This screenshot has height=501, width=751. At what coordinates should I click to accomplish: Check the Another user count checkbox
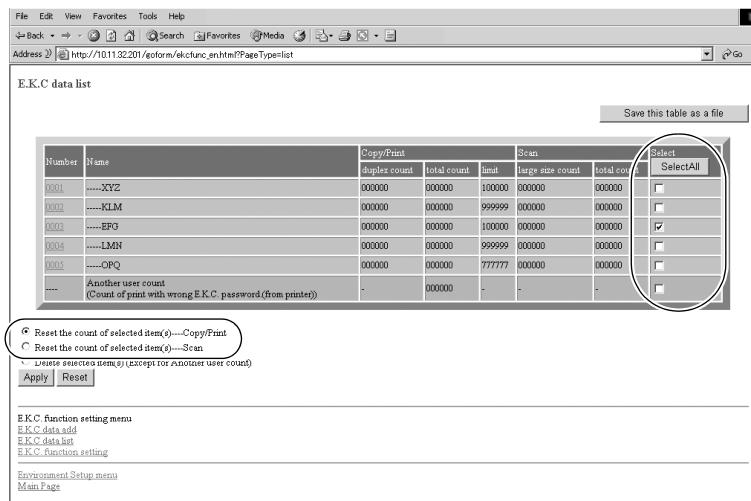tap(659, 288)
